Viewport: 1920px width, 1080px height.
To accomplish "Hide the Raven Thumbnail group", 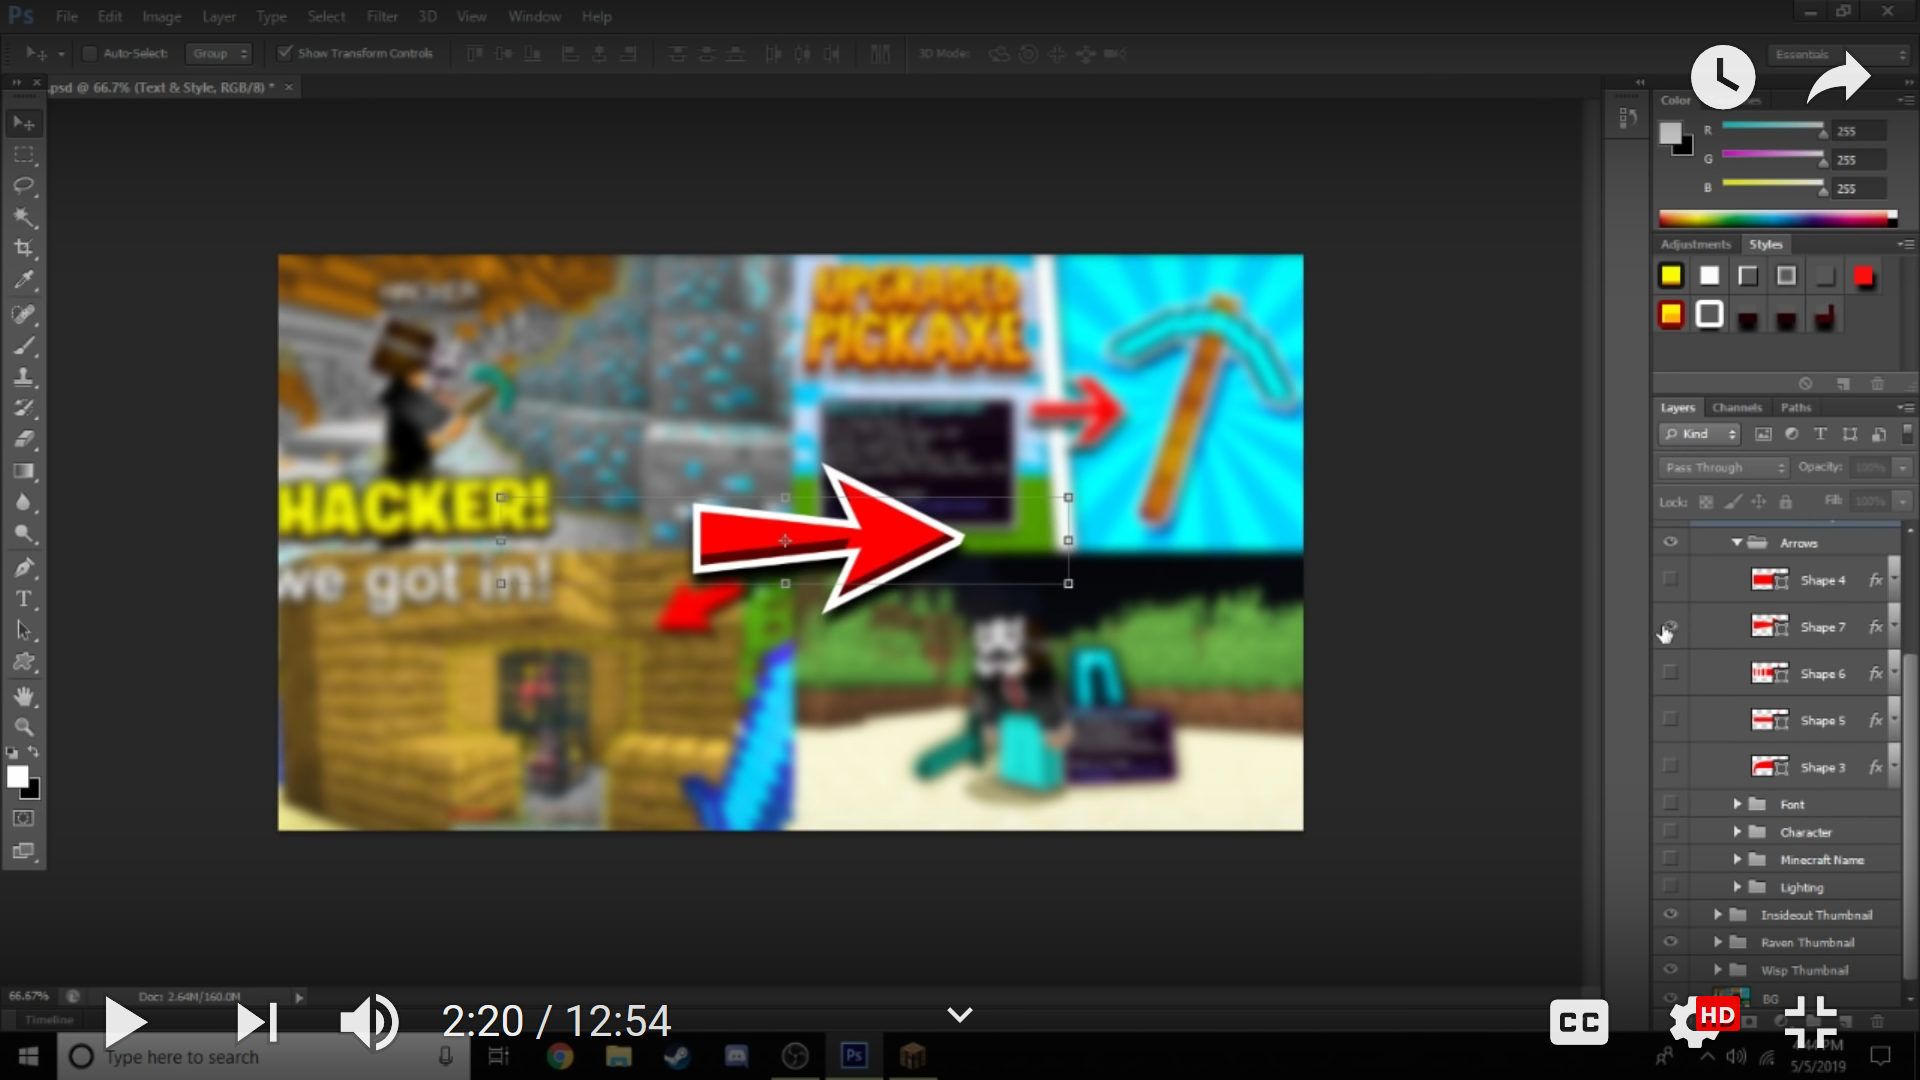I will [1670, 942].
